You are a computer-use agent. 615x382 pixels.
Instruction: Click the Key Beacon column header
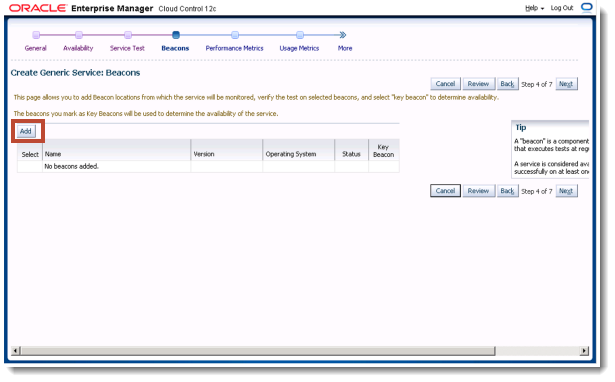point(384,151)
